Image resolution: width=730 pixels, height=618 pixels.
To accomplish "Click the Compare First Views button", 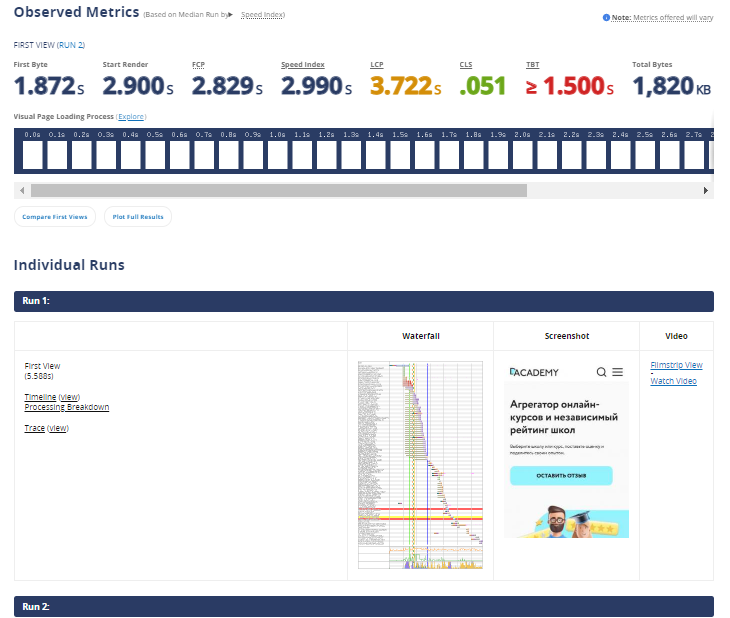I will pos(55,217).
